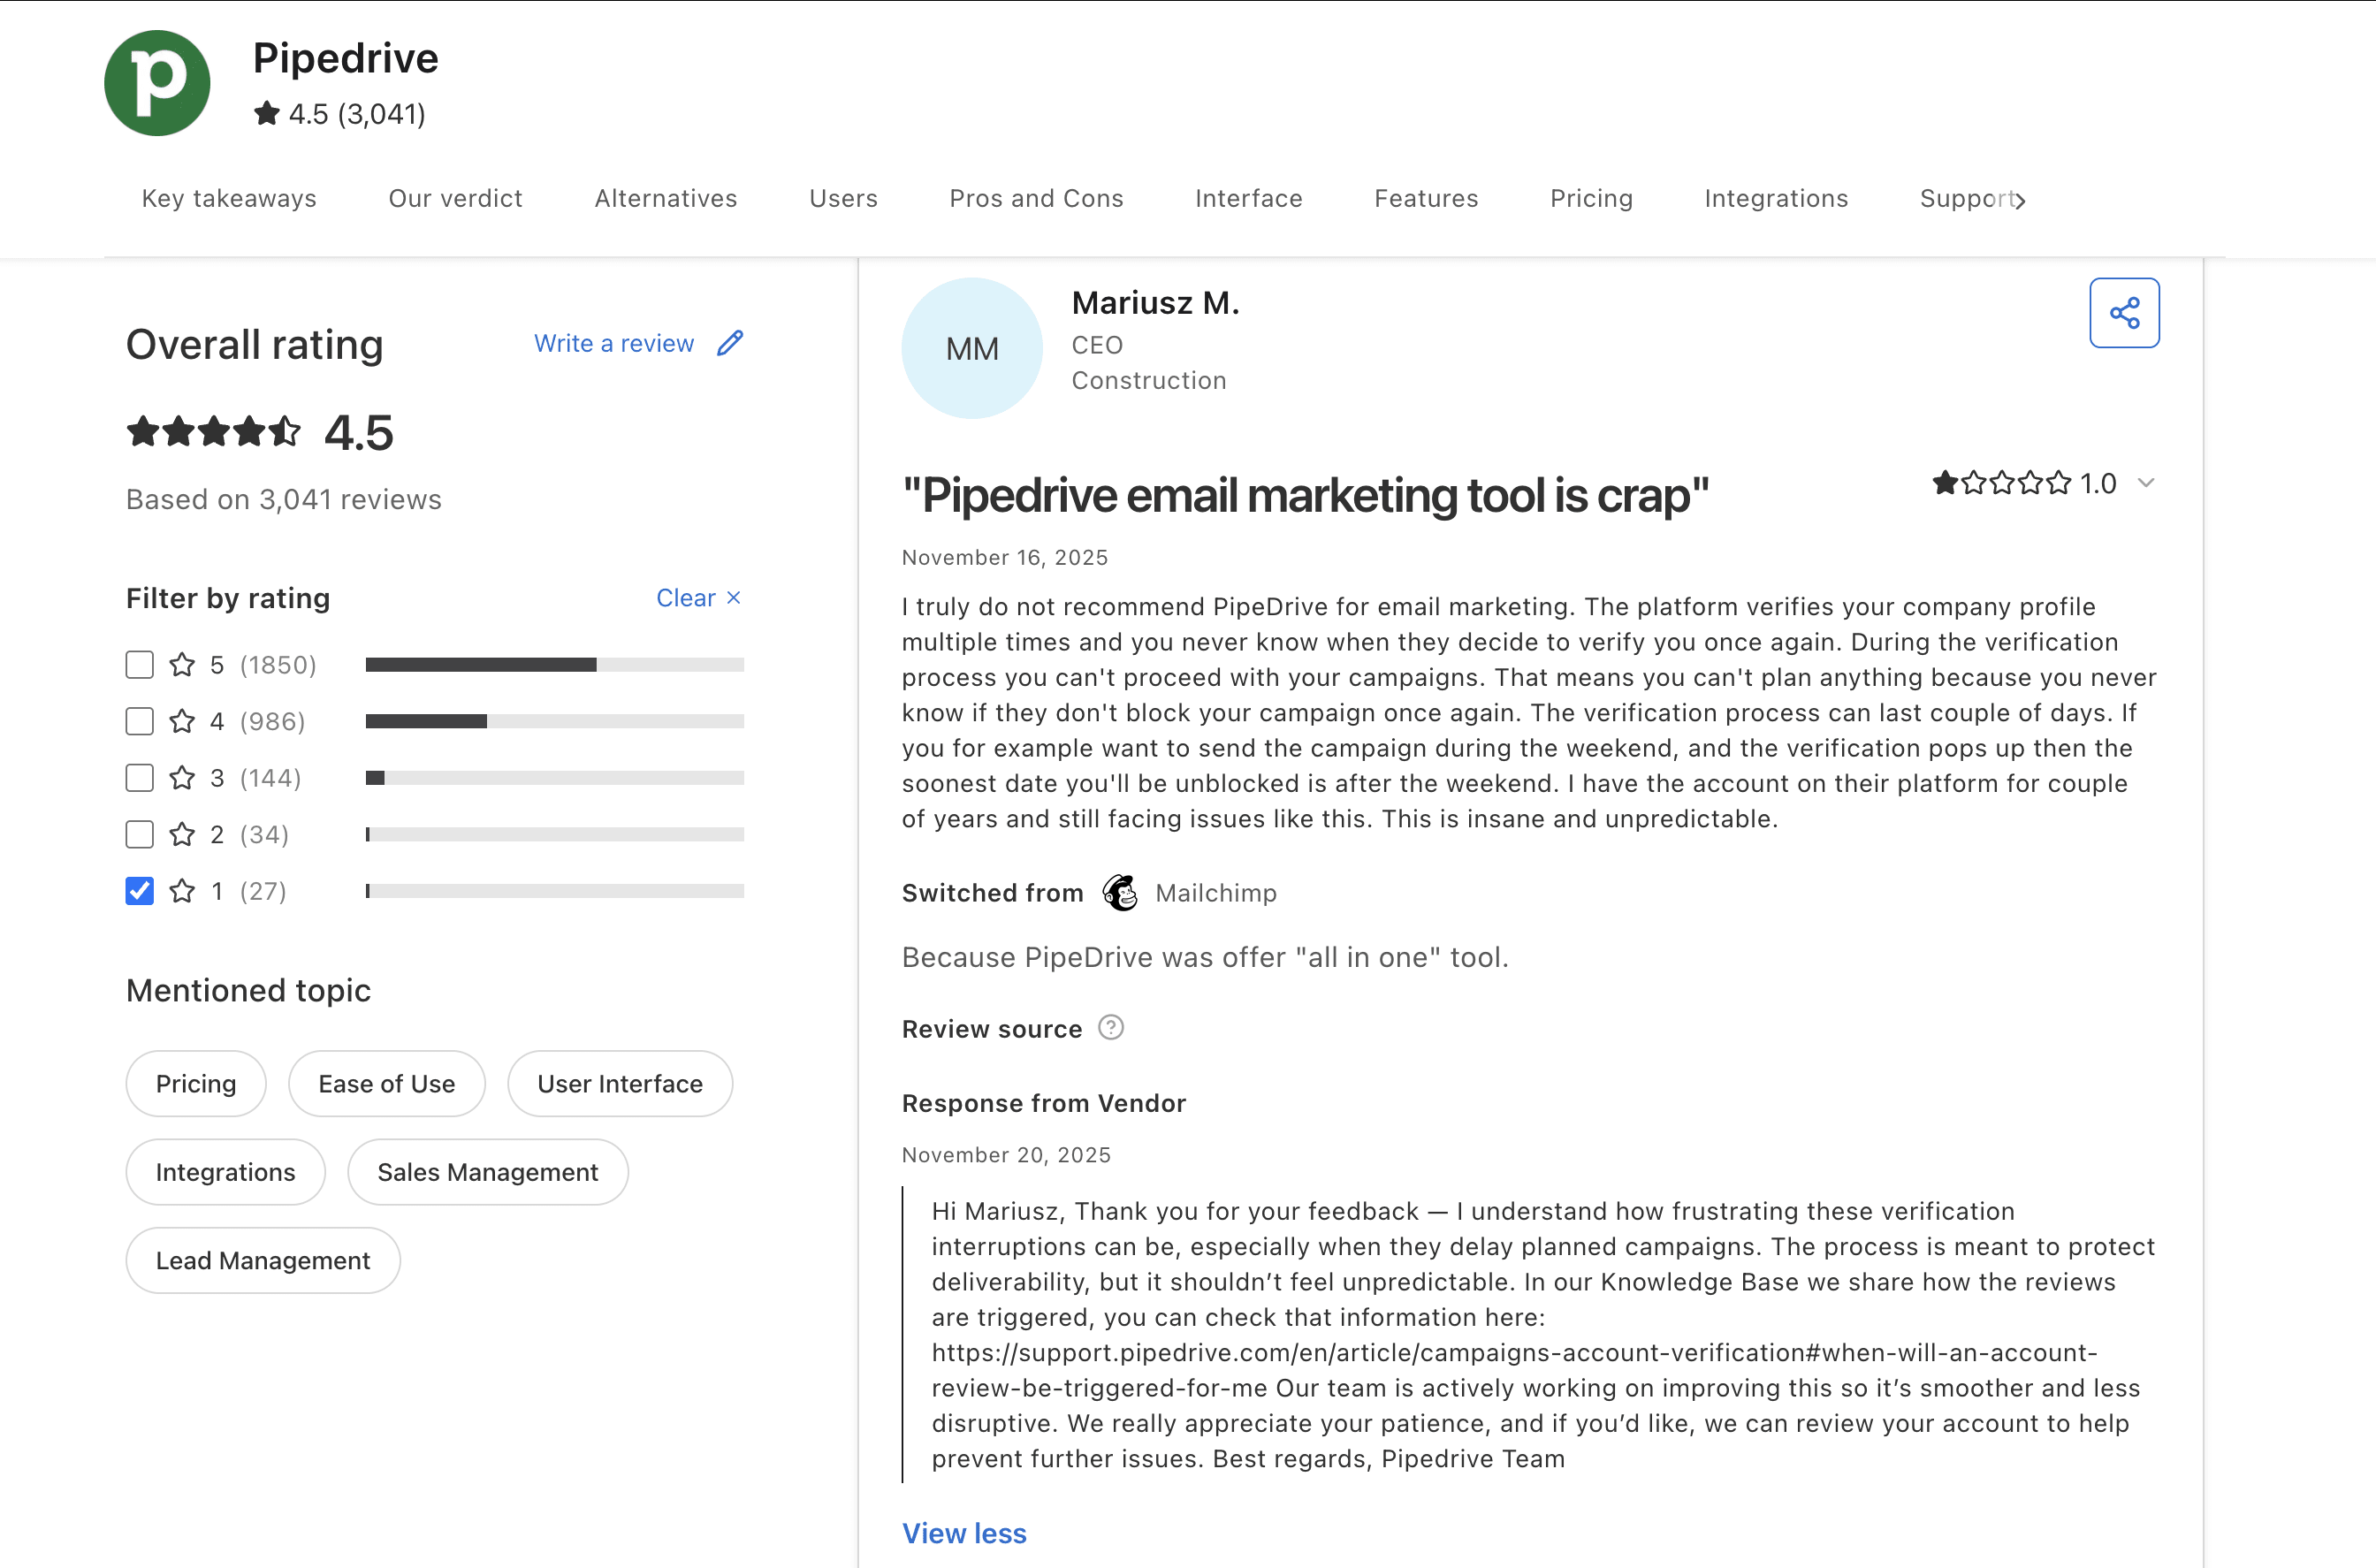Clear the rating filter using the X icon
2376x1568 pixels.
(x=733, y=597)
